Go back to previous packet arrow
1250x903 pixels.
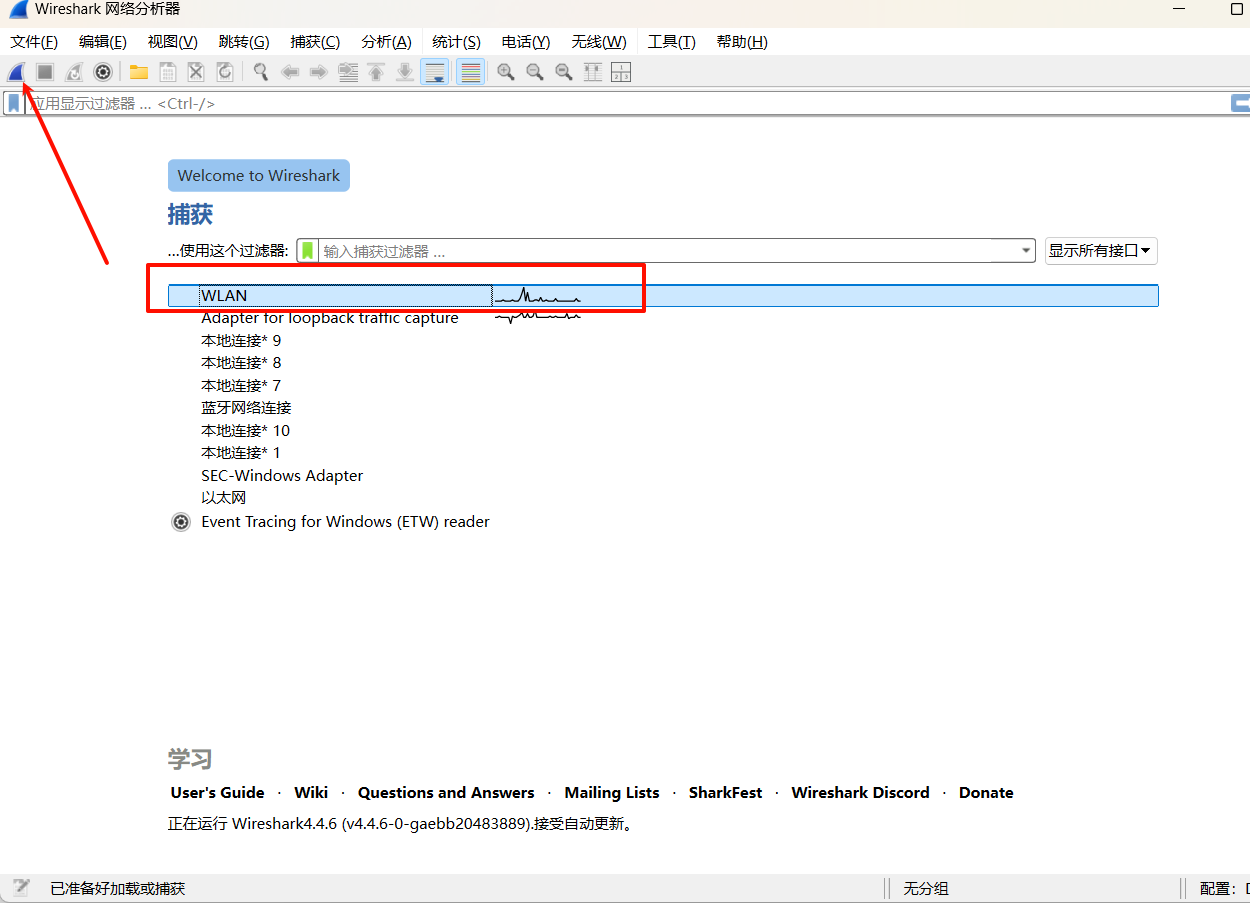pos(290,72)
